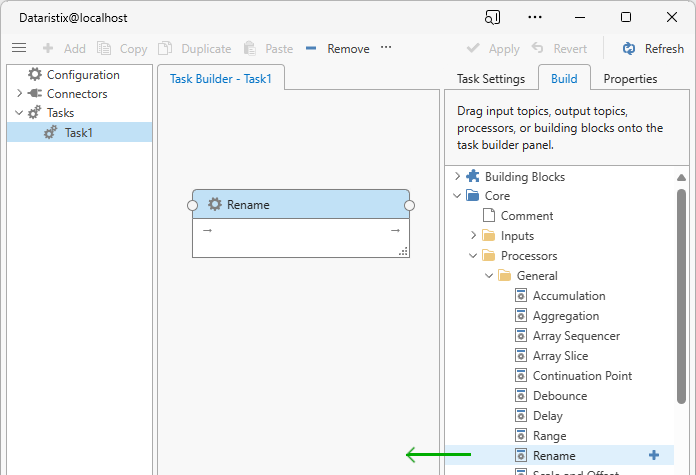
Task: Click the title bar dock icon
Action: click(x=492, y=17)
